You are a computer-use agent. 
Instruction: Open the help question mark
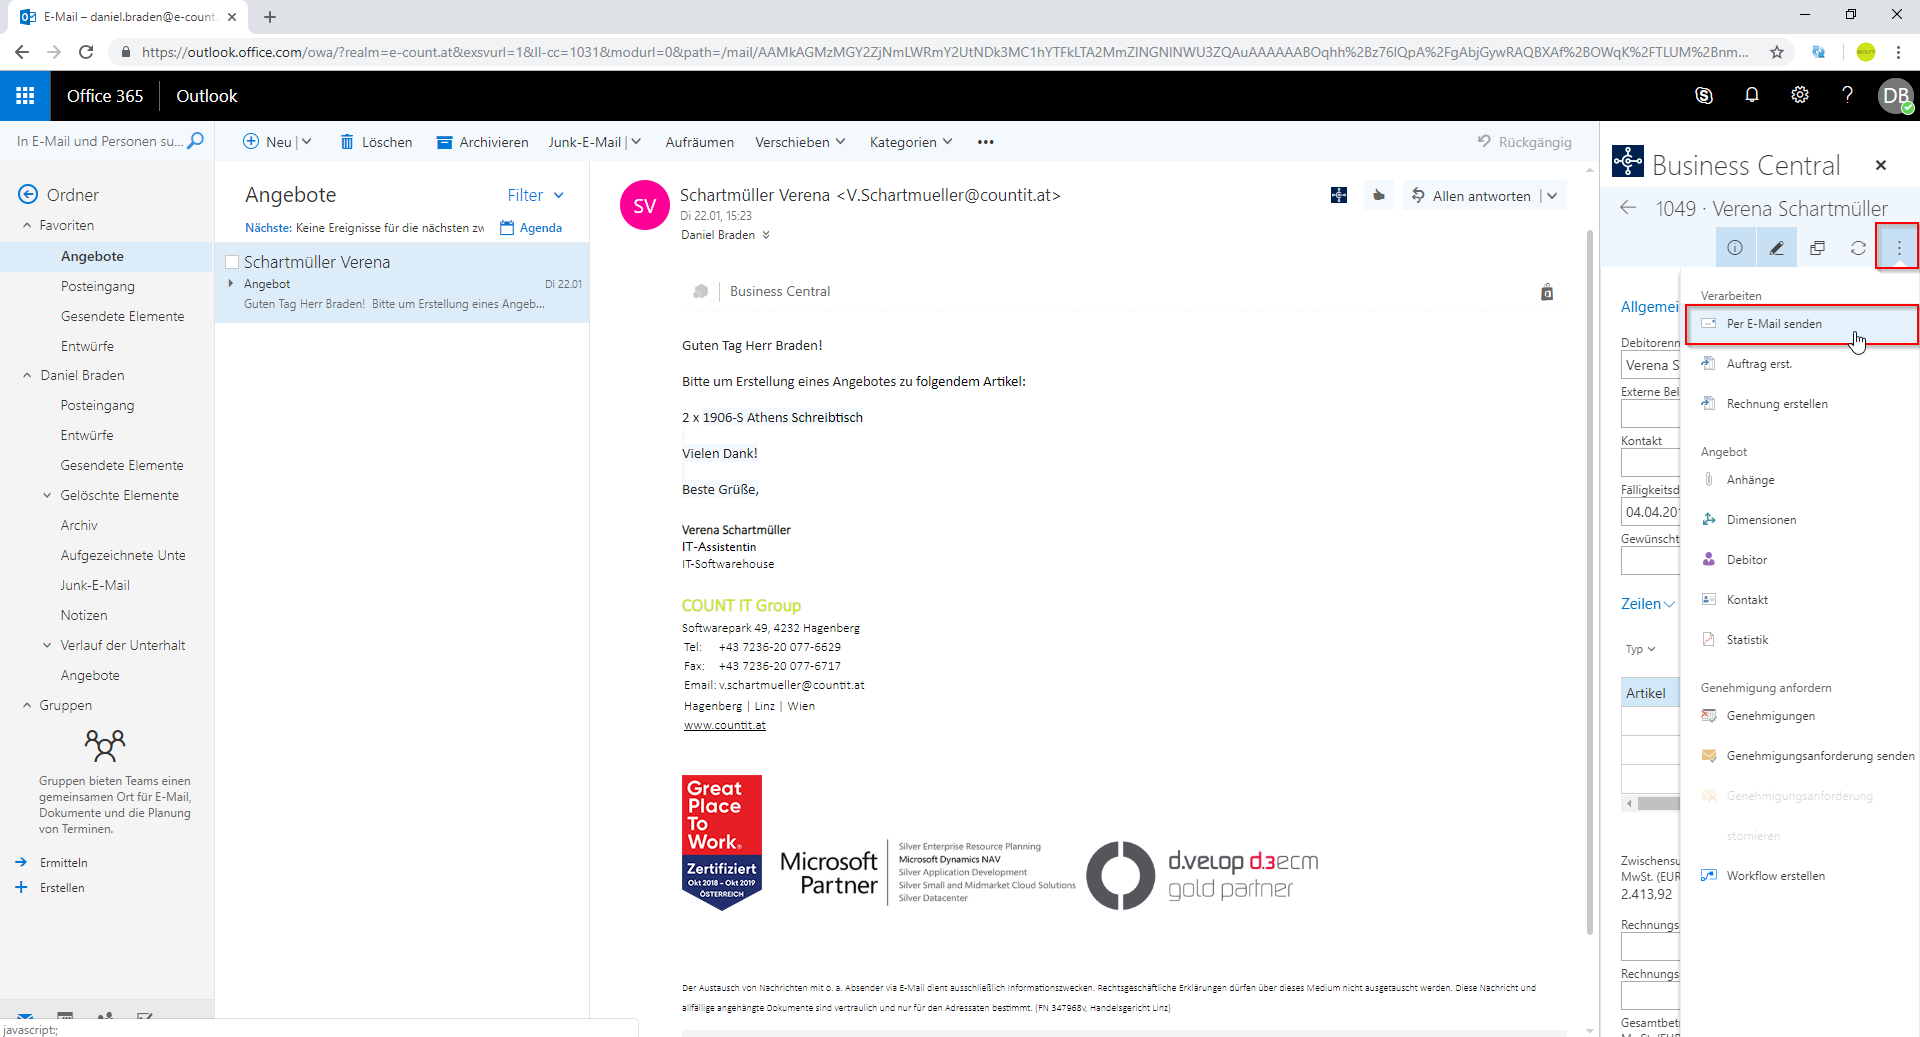coord(1847,95)
